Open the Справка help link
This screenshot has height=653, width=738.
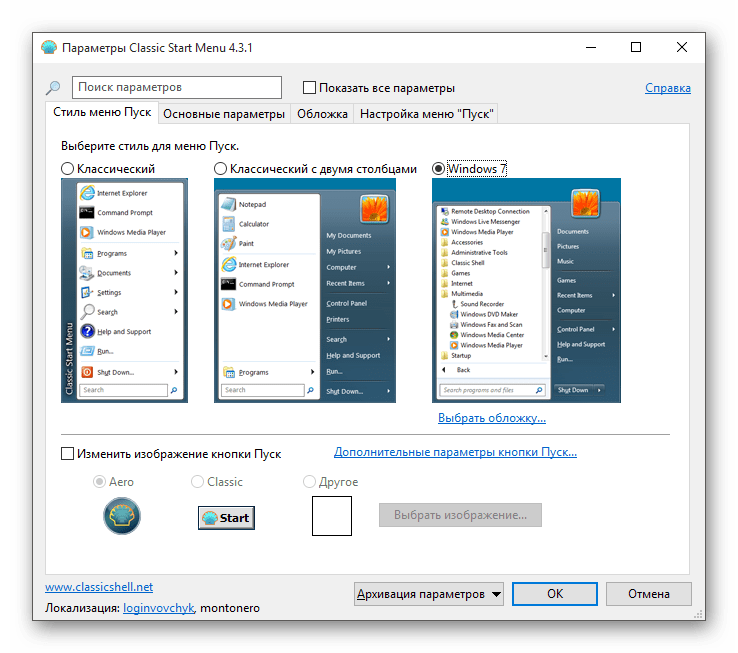click(x=668, y=88)
